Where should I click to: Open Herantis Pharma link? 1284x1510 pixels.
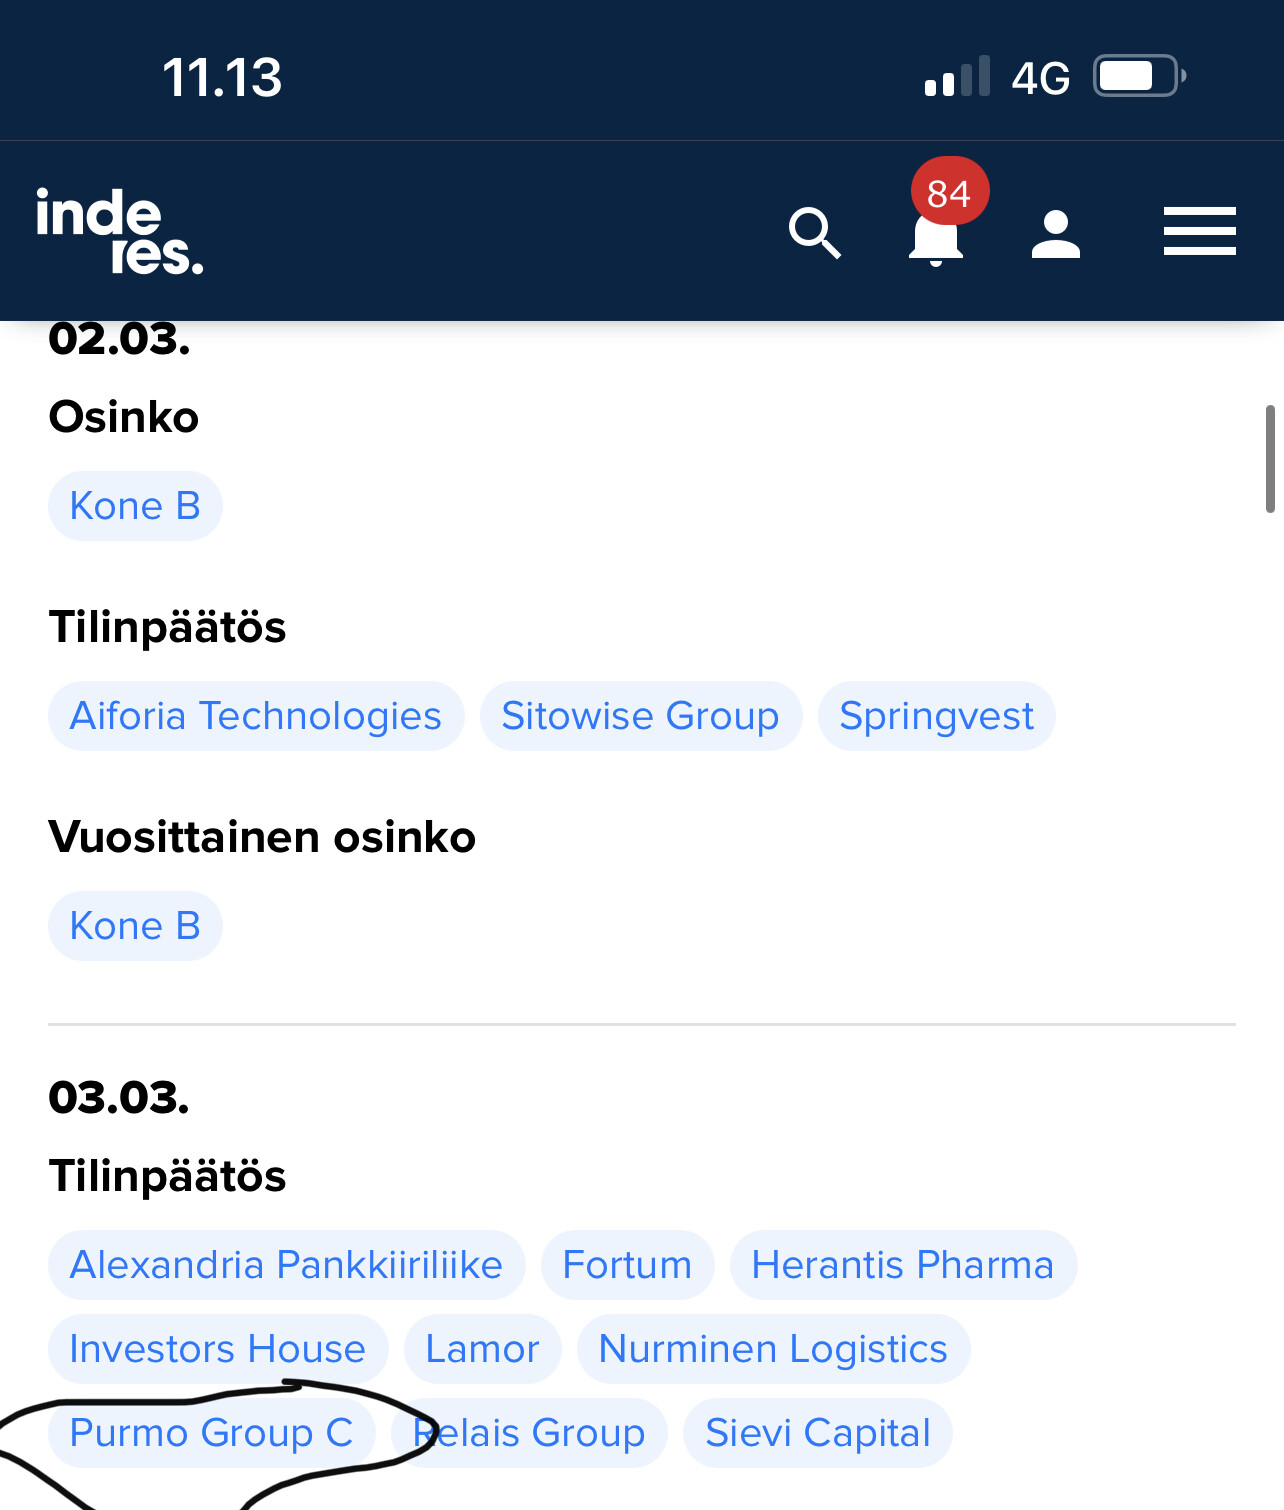click(902, 1265)
